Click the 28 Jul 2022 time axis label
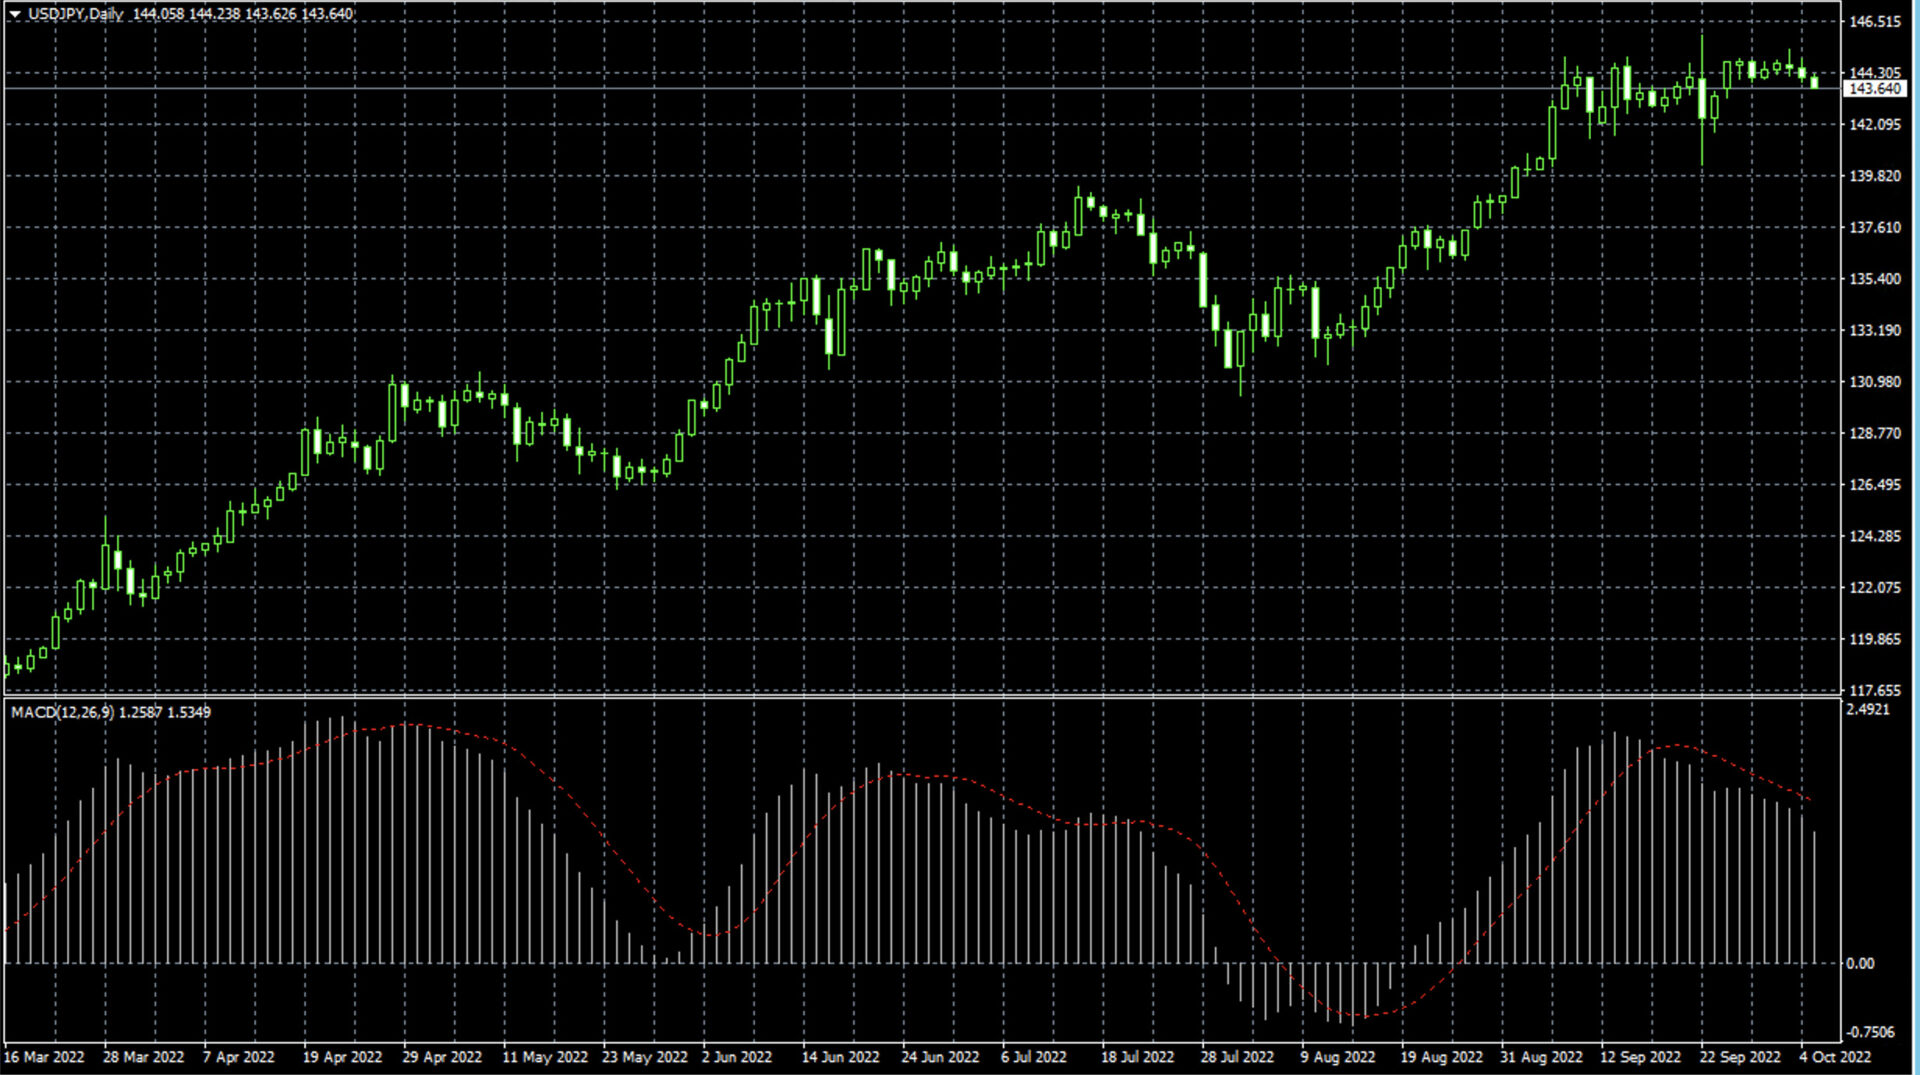The height and width of the screenshot is (1075, 1920). 1237,1057
